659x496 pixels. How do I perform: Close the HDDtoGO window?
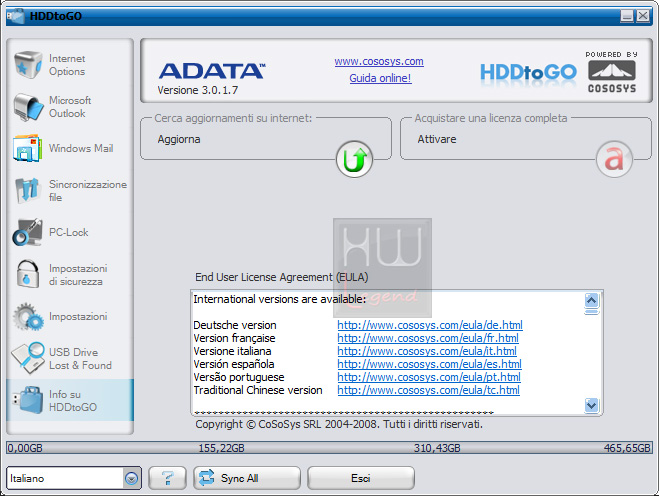tap(643, 16)
